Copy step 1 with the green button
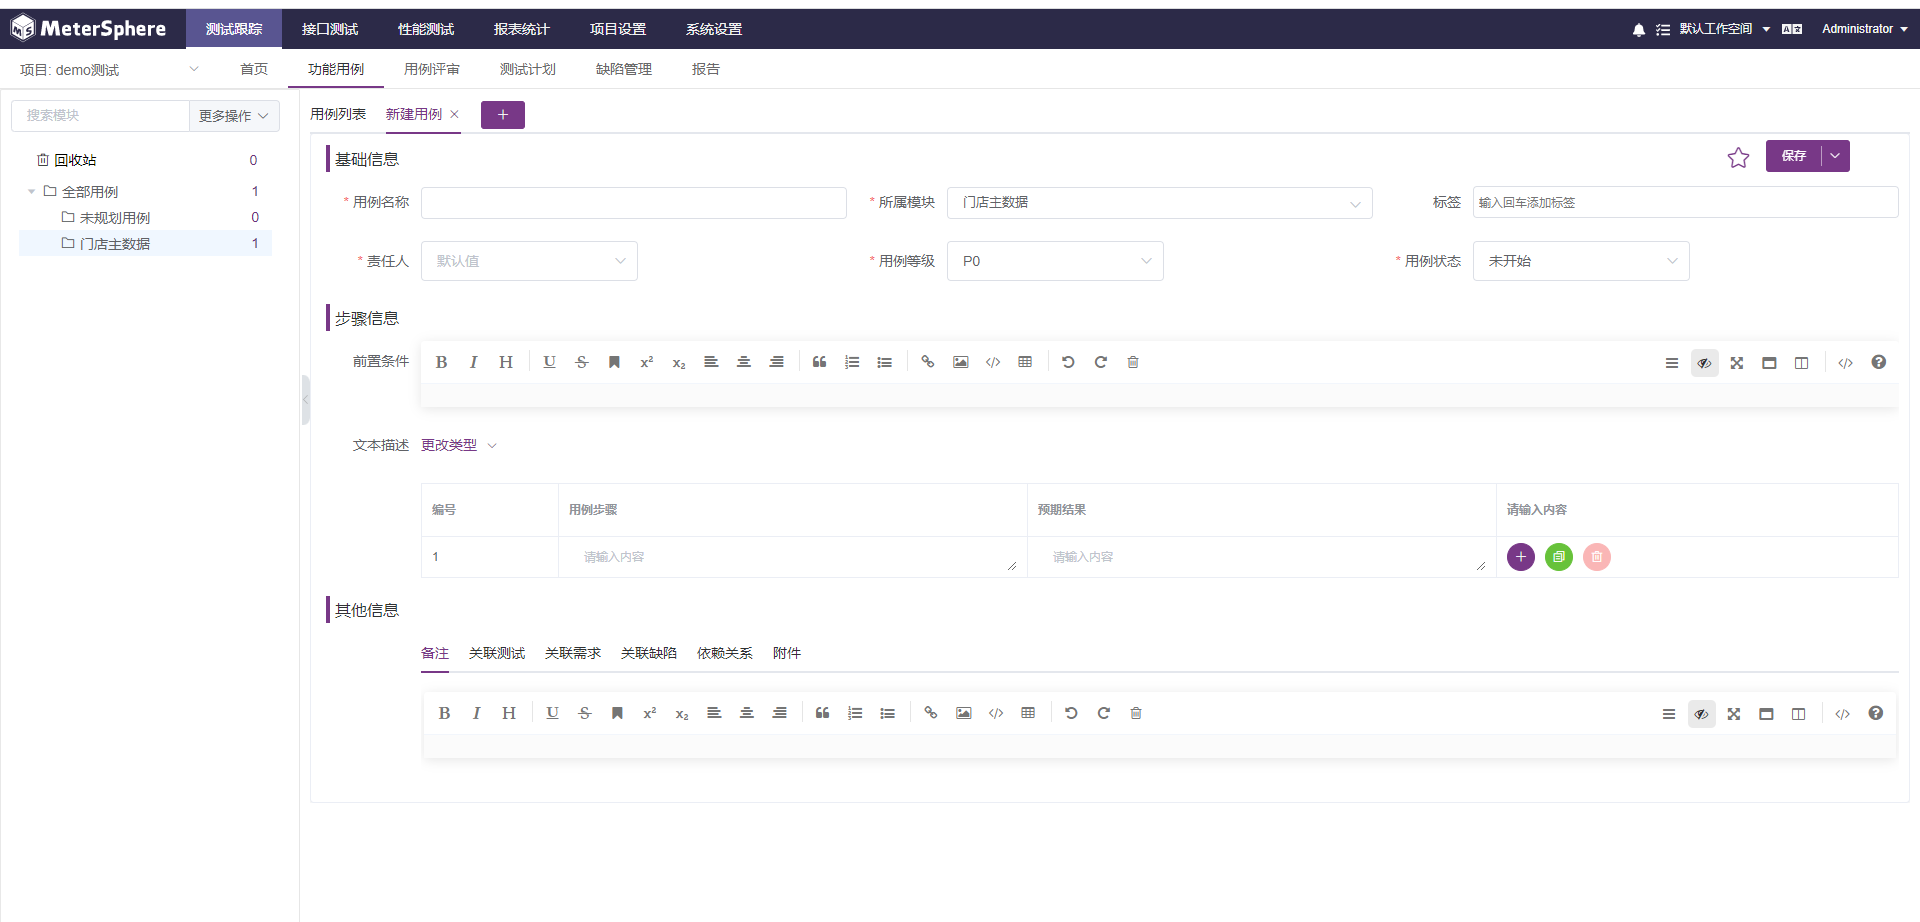 tap(1559, 557)
